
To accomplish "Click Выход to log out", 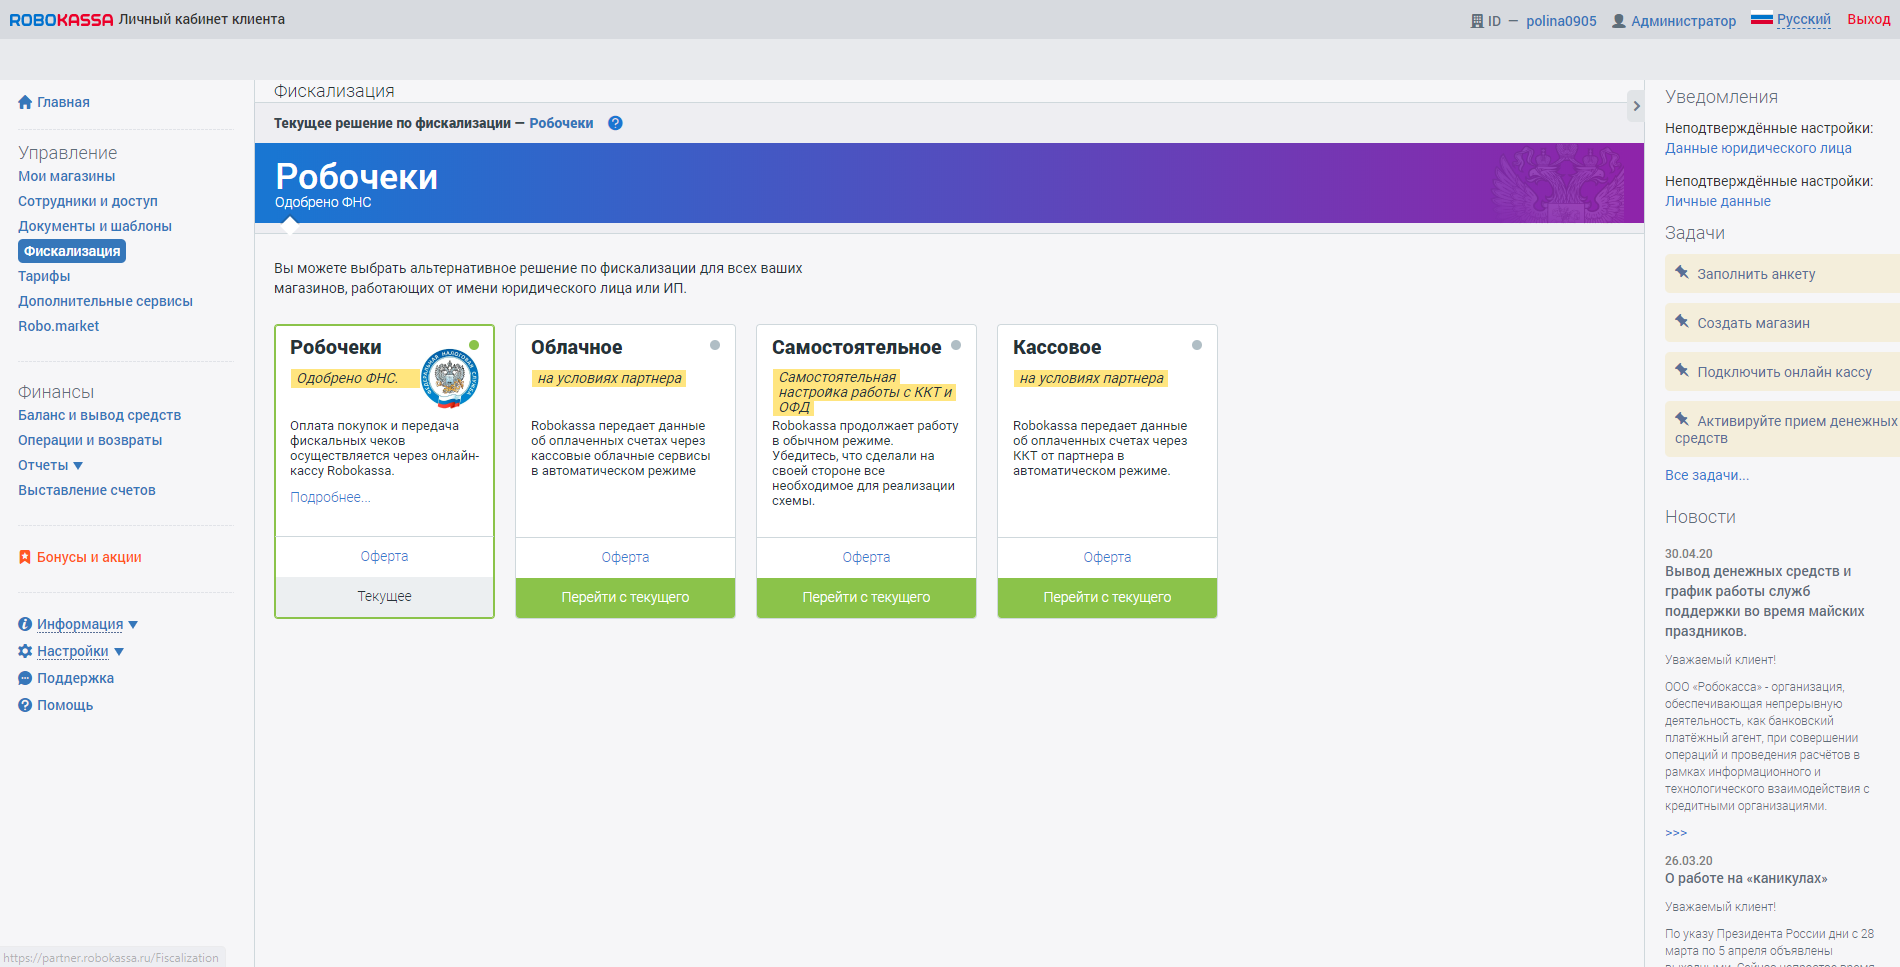I will pos(1868,19).
